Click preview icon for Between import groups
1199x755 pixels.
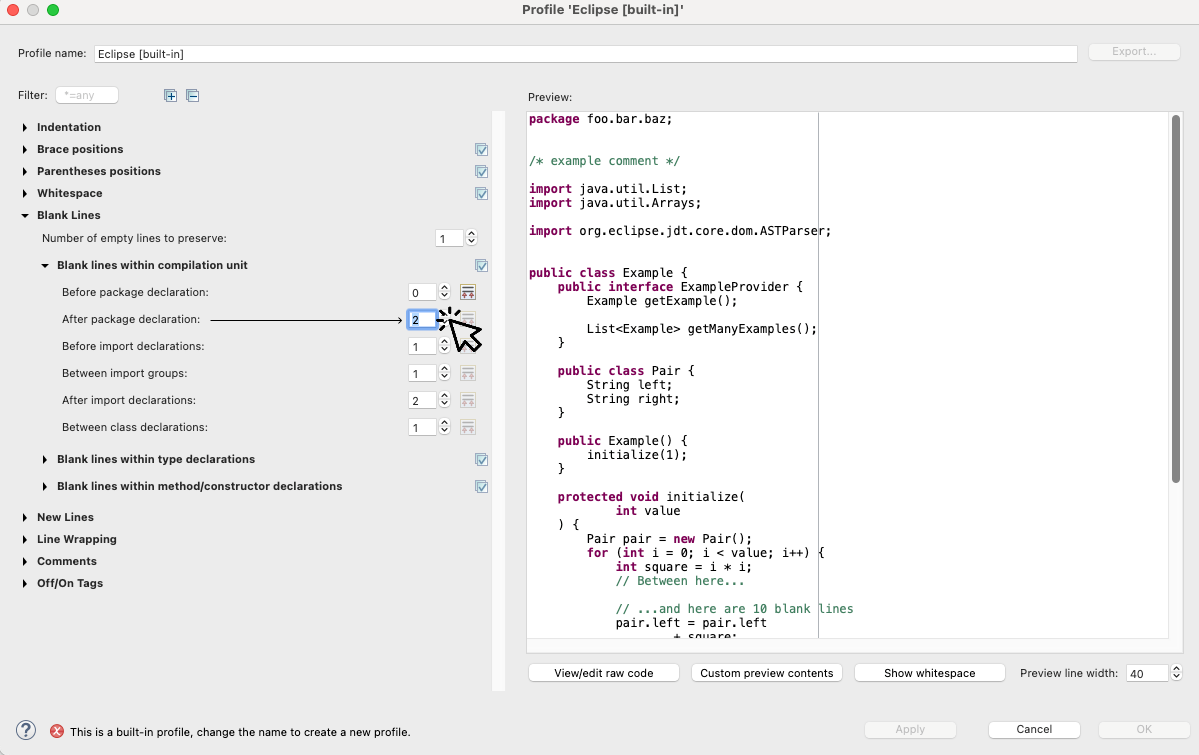click(468, 373)
